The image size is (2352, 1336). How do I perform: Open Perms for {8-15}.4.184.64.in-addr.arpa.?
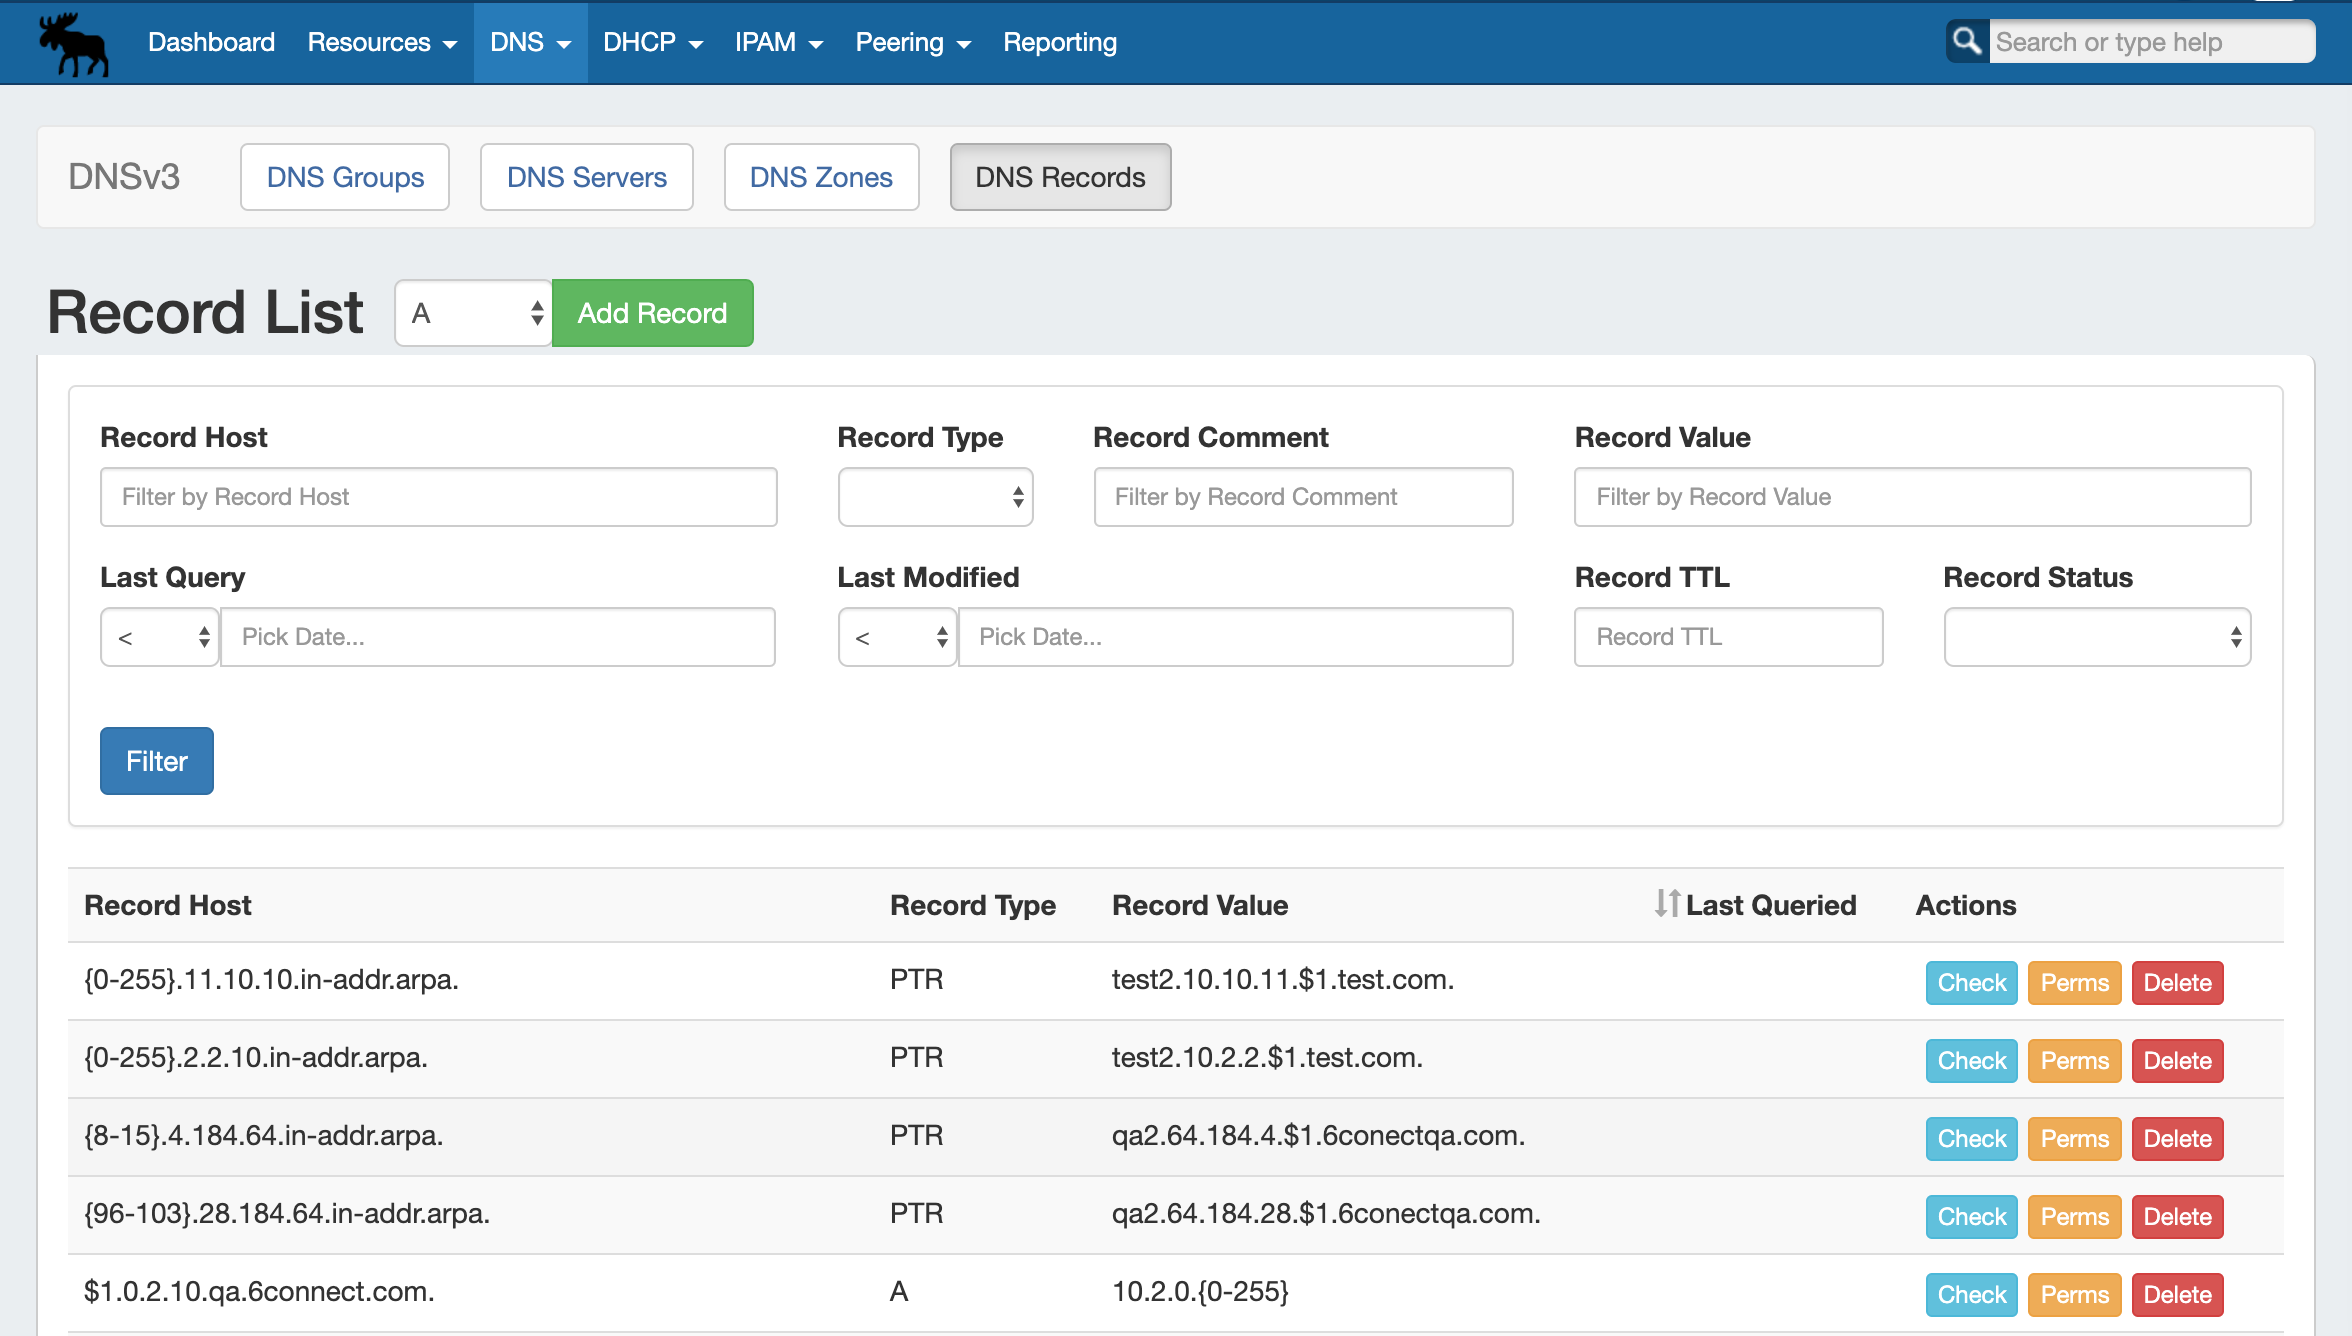pos(2074,1139)
